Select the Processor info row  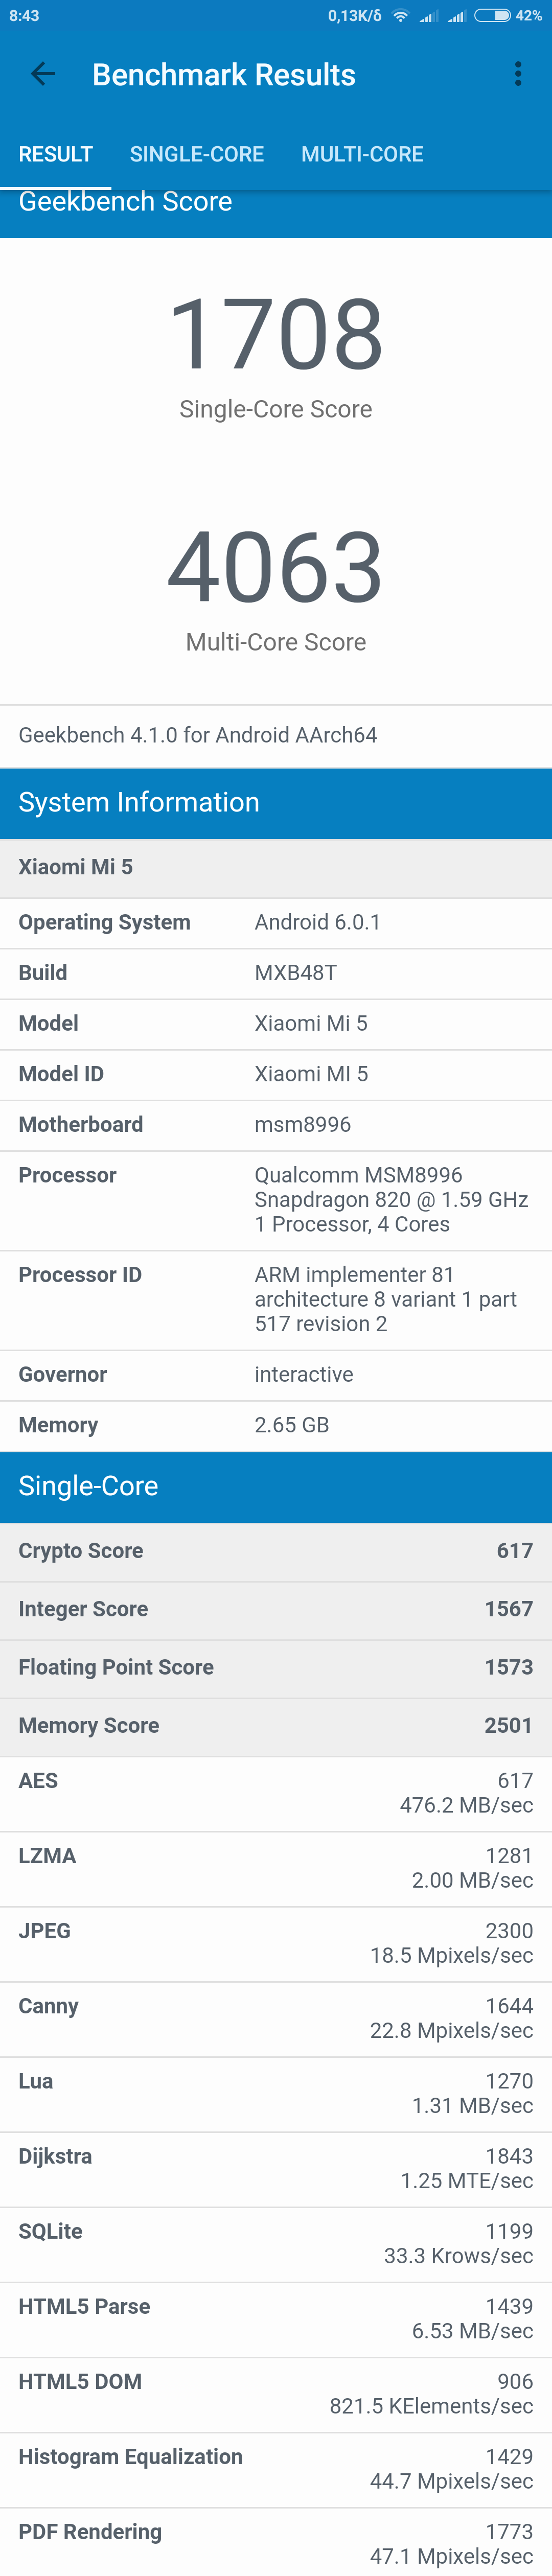click(276, 1199)
